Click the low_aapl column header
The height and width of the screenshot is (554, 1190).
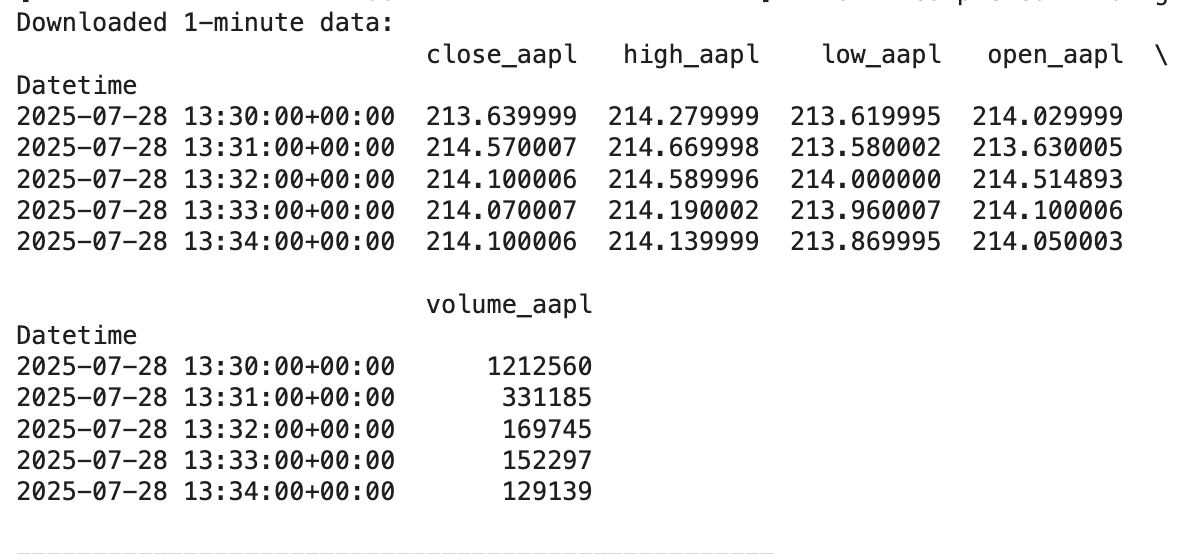[882, 55]
